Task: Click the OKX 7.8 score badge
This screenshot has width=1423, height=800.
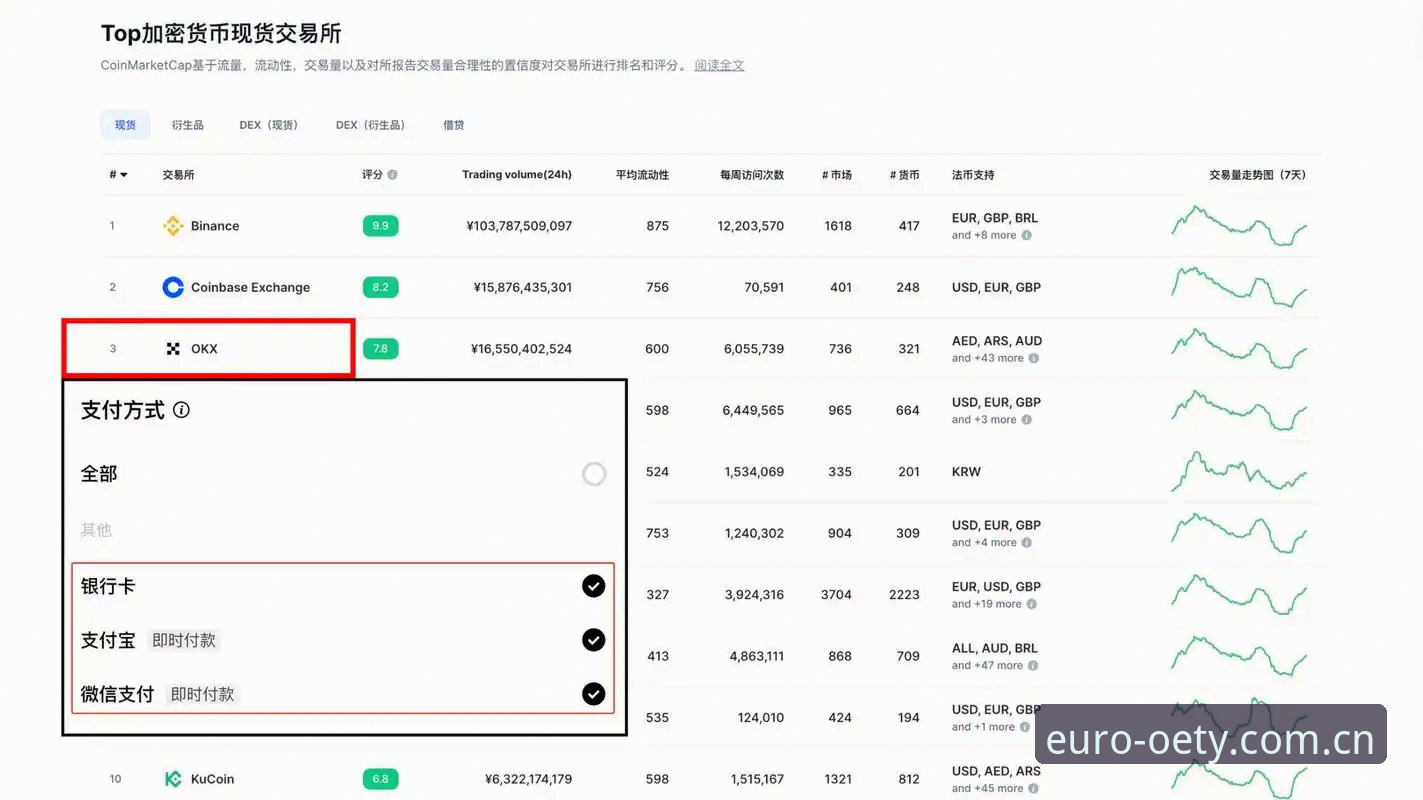Action: [x=381, y=349]
